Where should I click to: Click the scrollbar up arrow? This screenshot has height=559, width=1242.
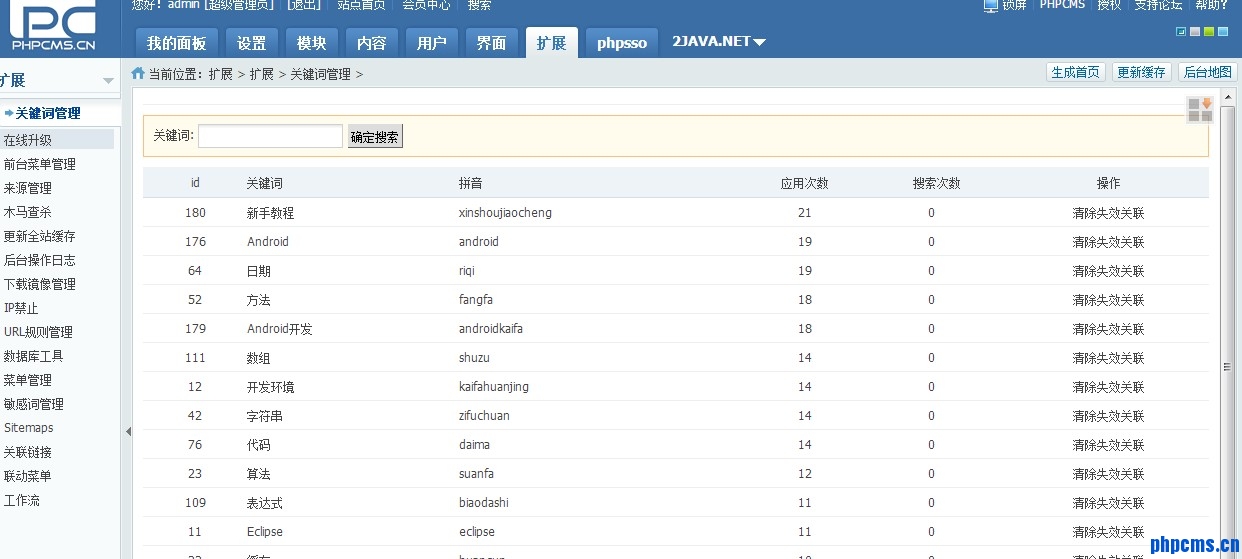point(1228,95)
